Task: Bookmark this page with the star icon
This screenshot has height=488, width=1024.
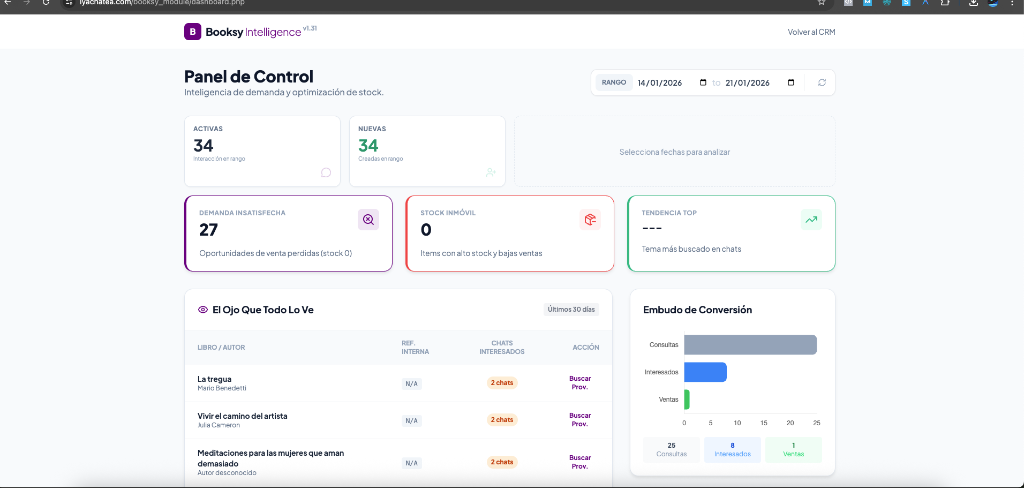Action: [x=821, y=3]
